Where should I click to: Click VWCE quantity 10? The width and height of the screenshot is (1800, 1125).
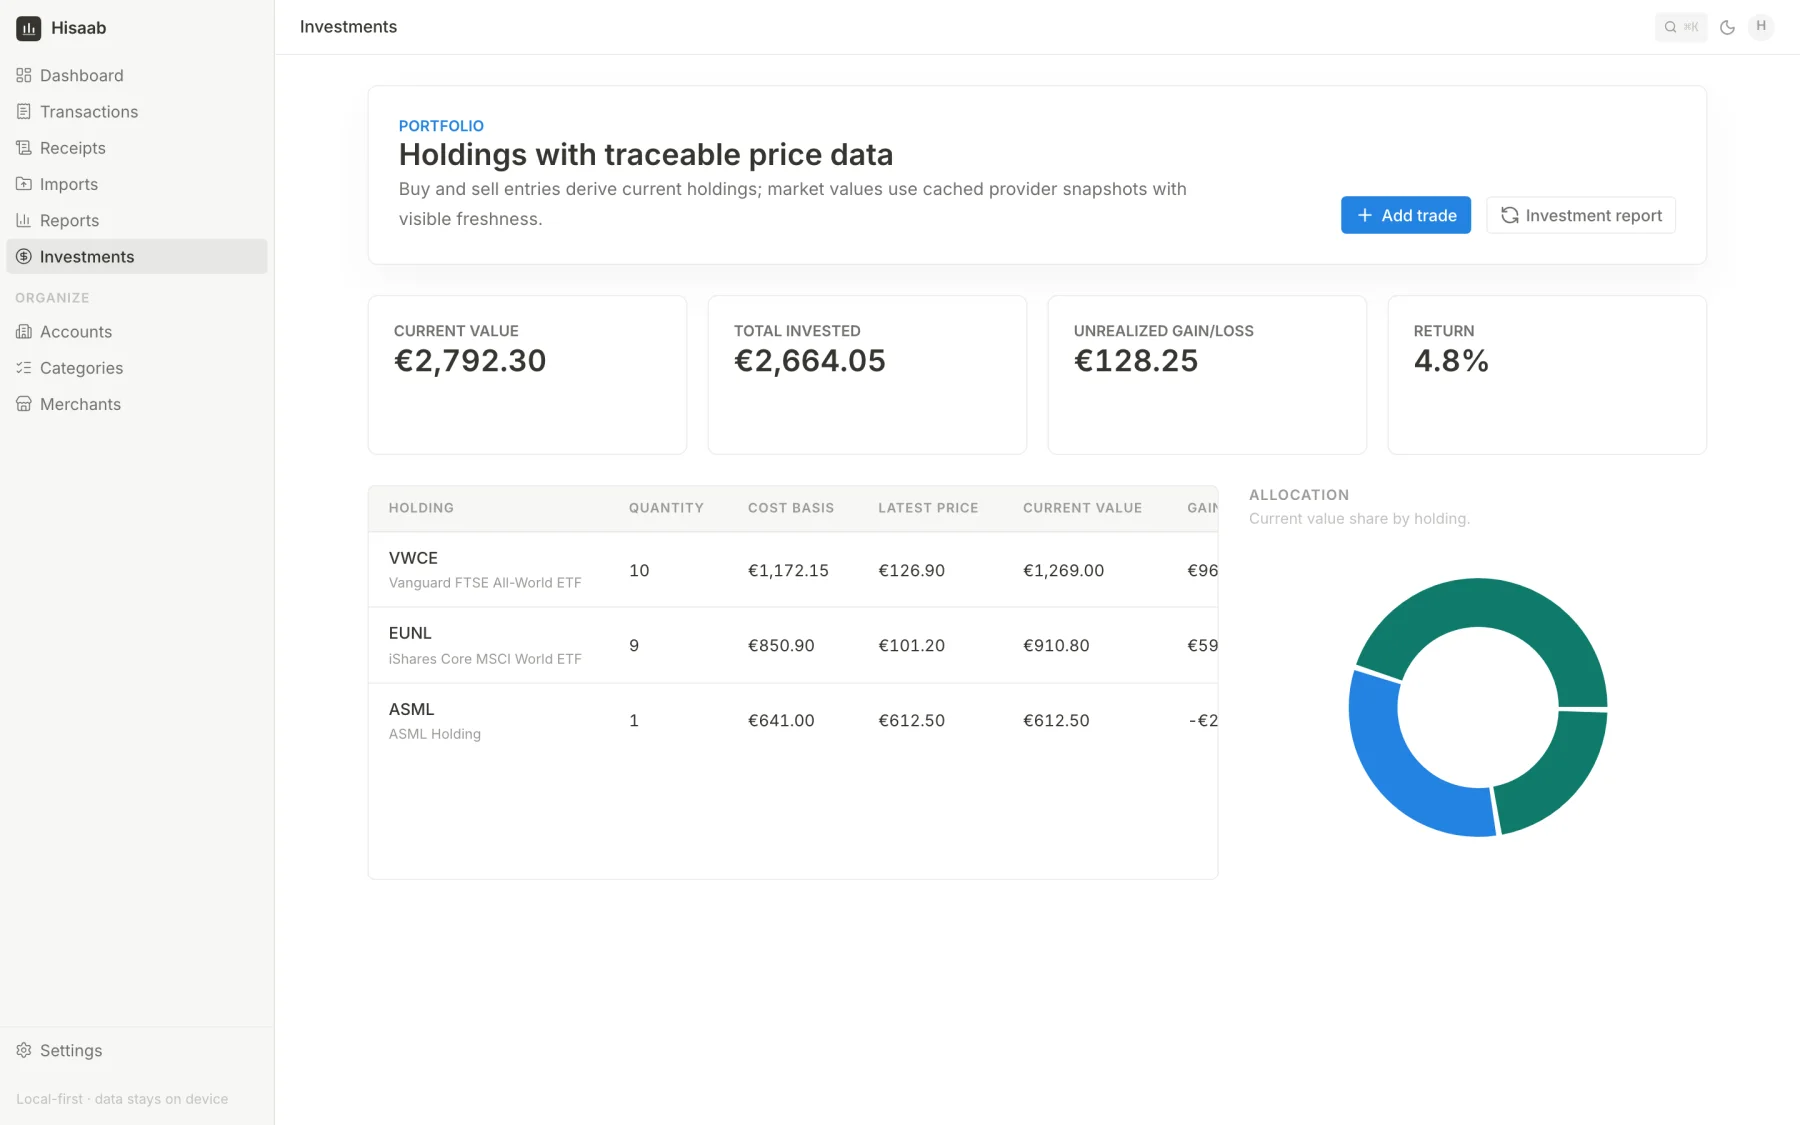click(639, 570)
